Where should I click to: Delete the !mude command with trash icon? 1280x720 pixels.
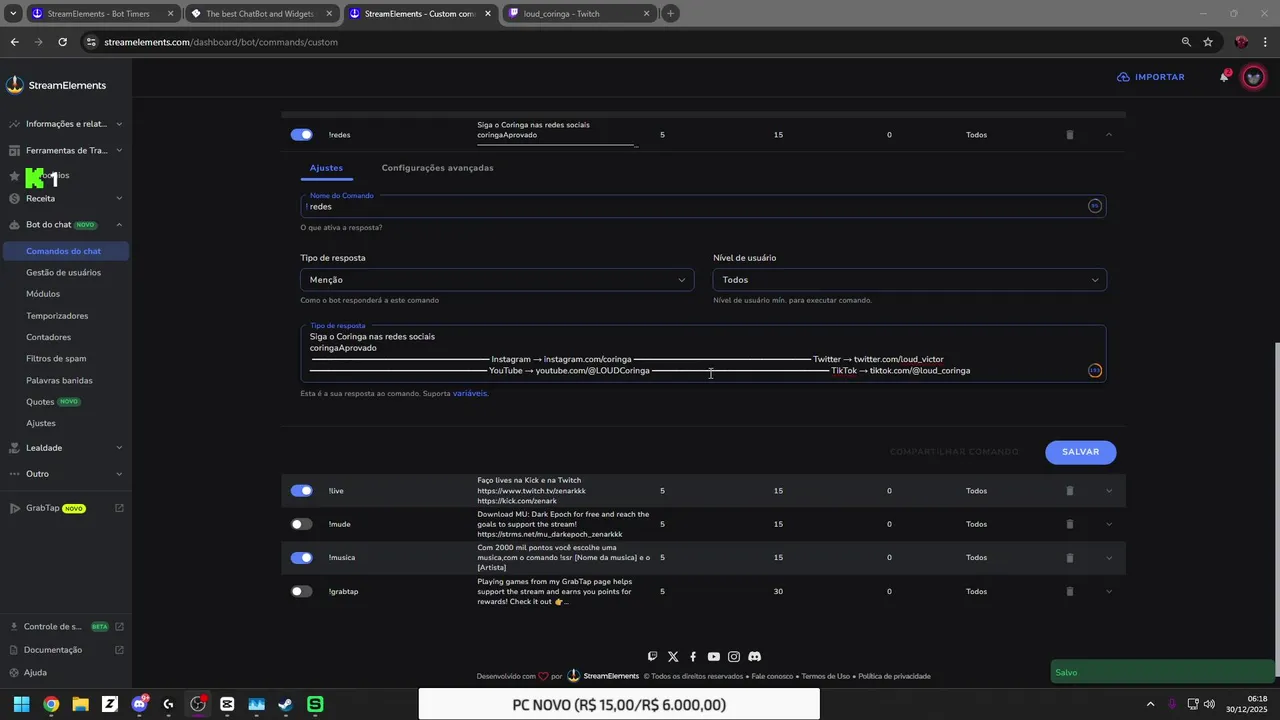point(1069,524)
